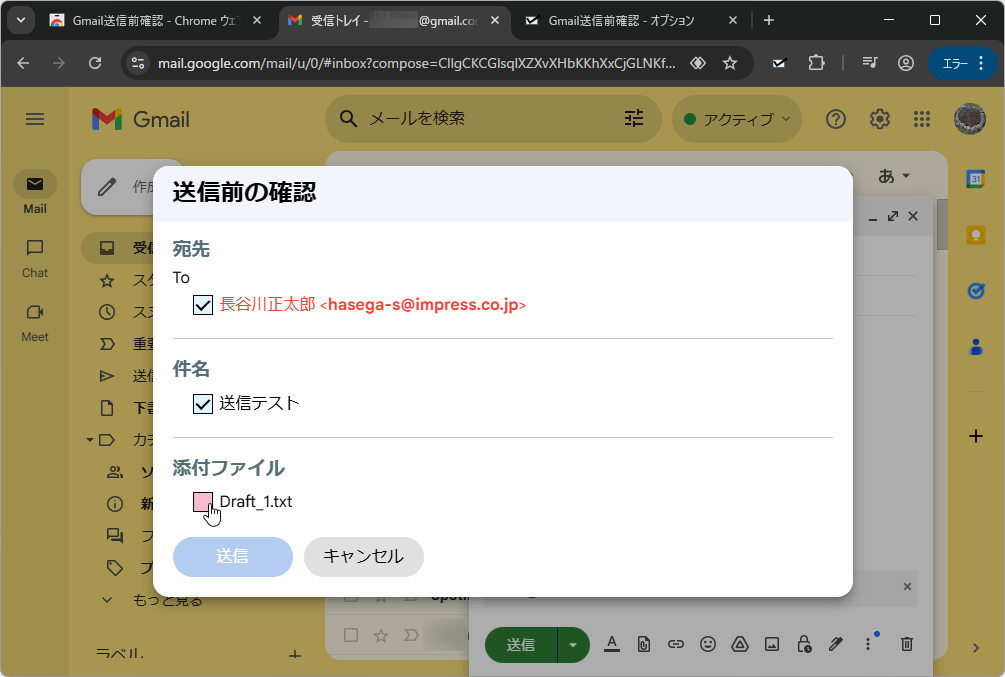
Task: Toggle confidential mode with the lock icon
Action: coord(804,644)
